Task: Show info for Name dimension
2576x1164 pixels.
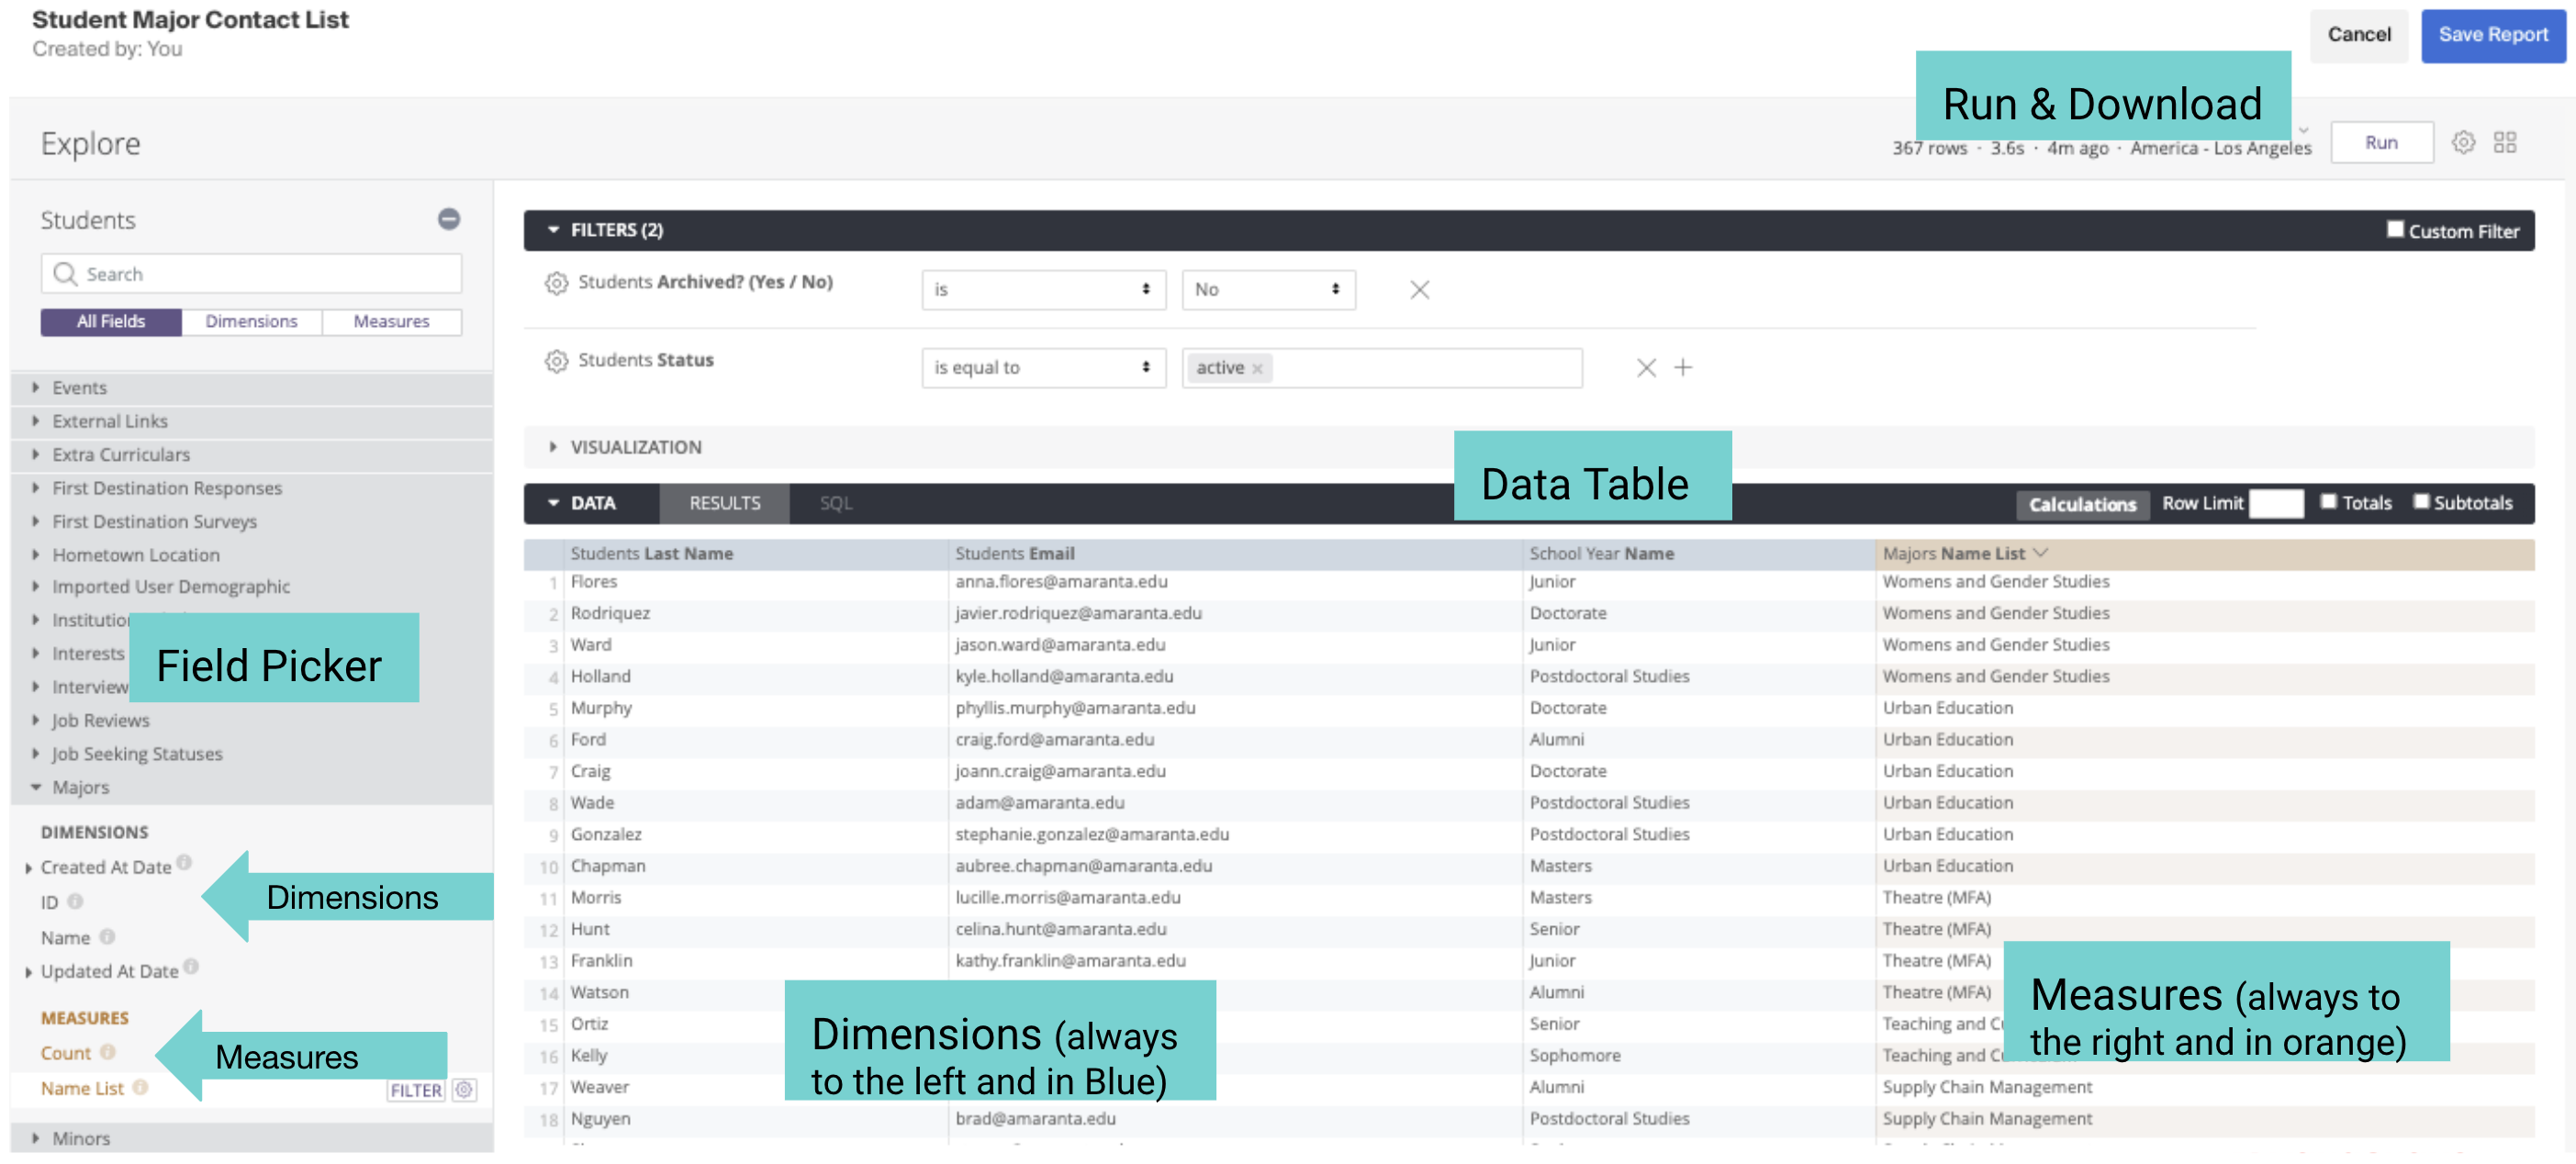Action: (x=107, y=937)
